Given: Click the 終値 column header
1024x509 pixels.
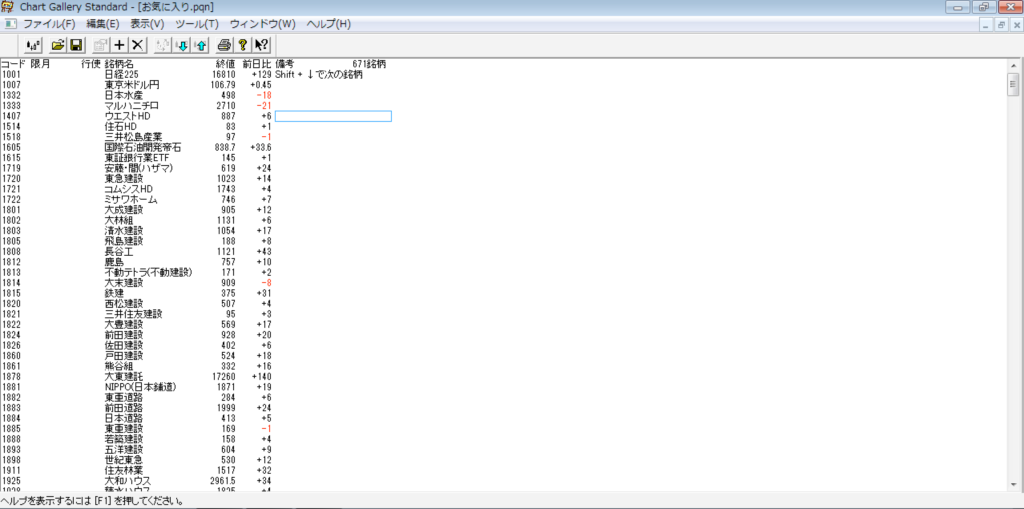Looking at the screenshot, I should click(225, 64).
